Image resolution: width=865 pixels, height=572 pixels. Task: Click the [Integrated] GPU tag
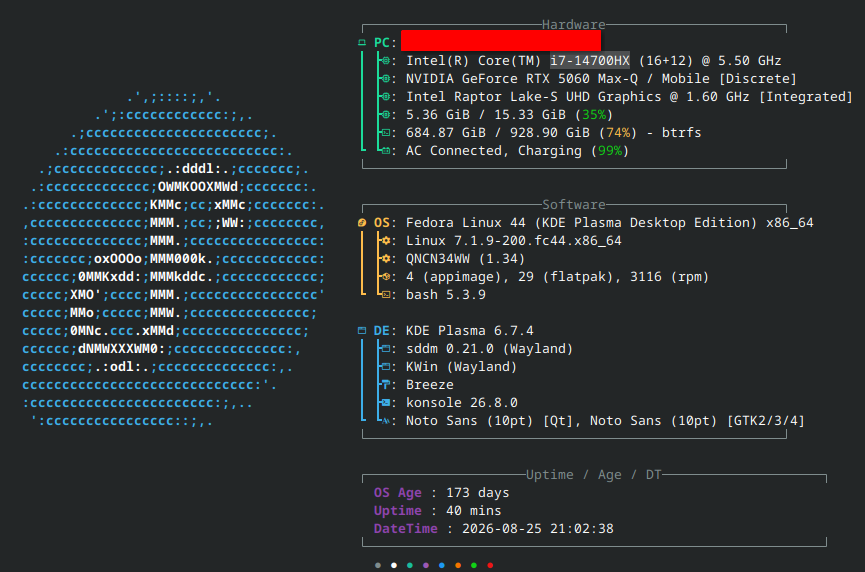pyautogui.click(x=806, y=97)
